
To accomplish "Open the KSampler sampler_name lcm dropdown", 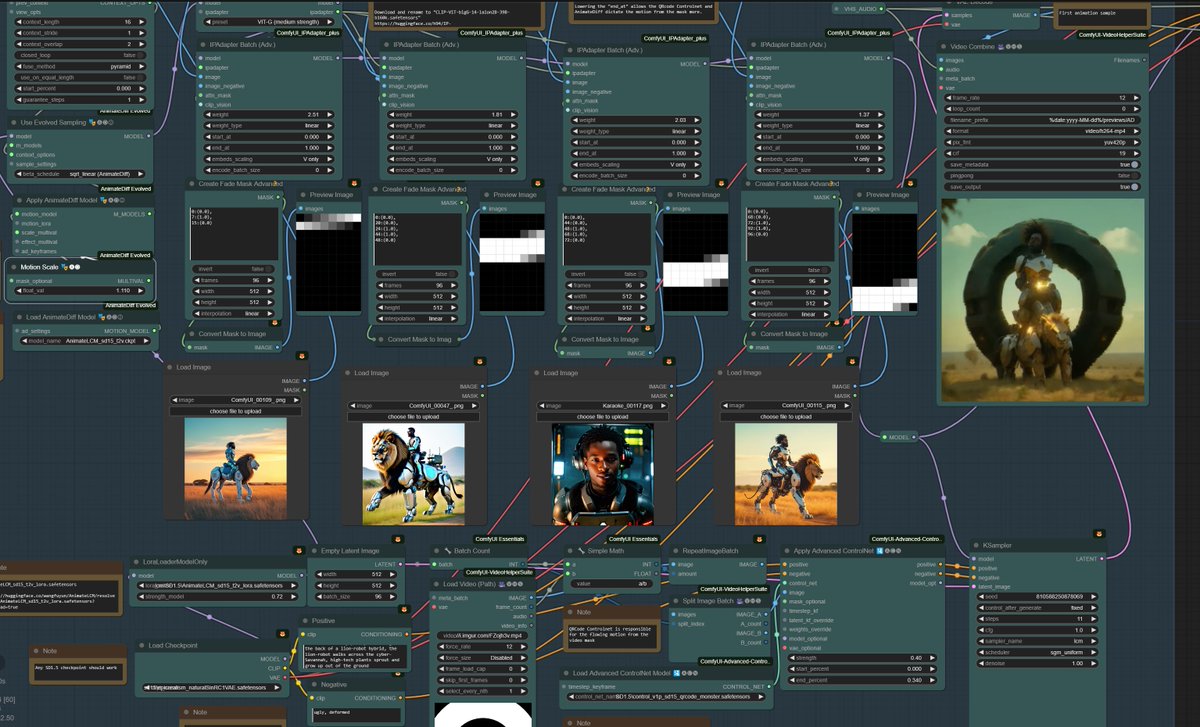I will pos(1039,641).
